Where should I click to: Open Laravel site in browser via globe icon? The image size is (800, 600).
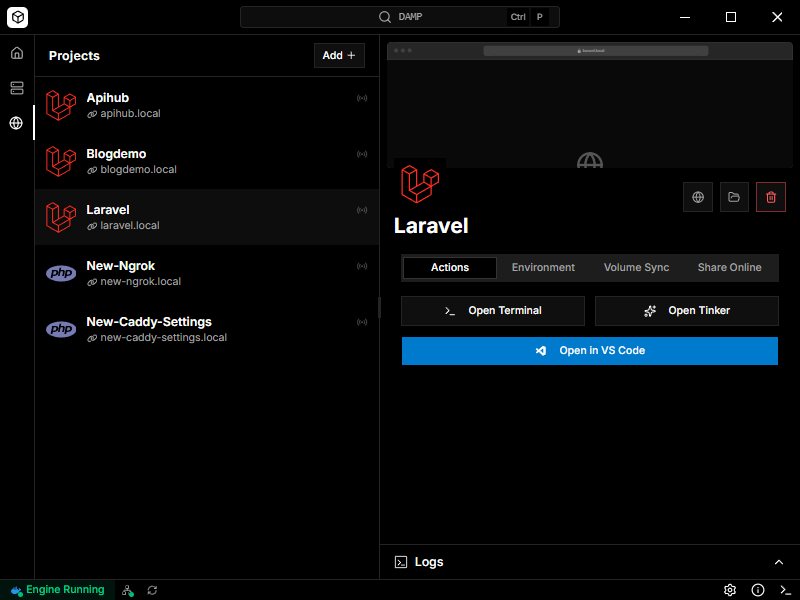[697, 196]
